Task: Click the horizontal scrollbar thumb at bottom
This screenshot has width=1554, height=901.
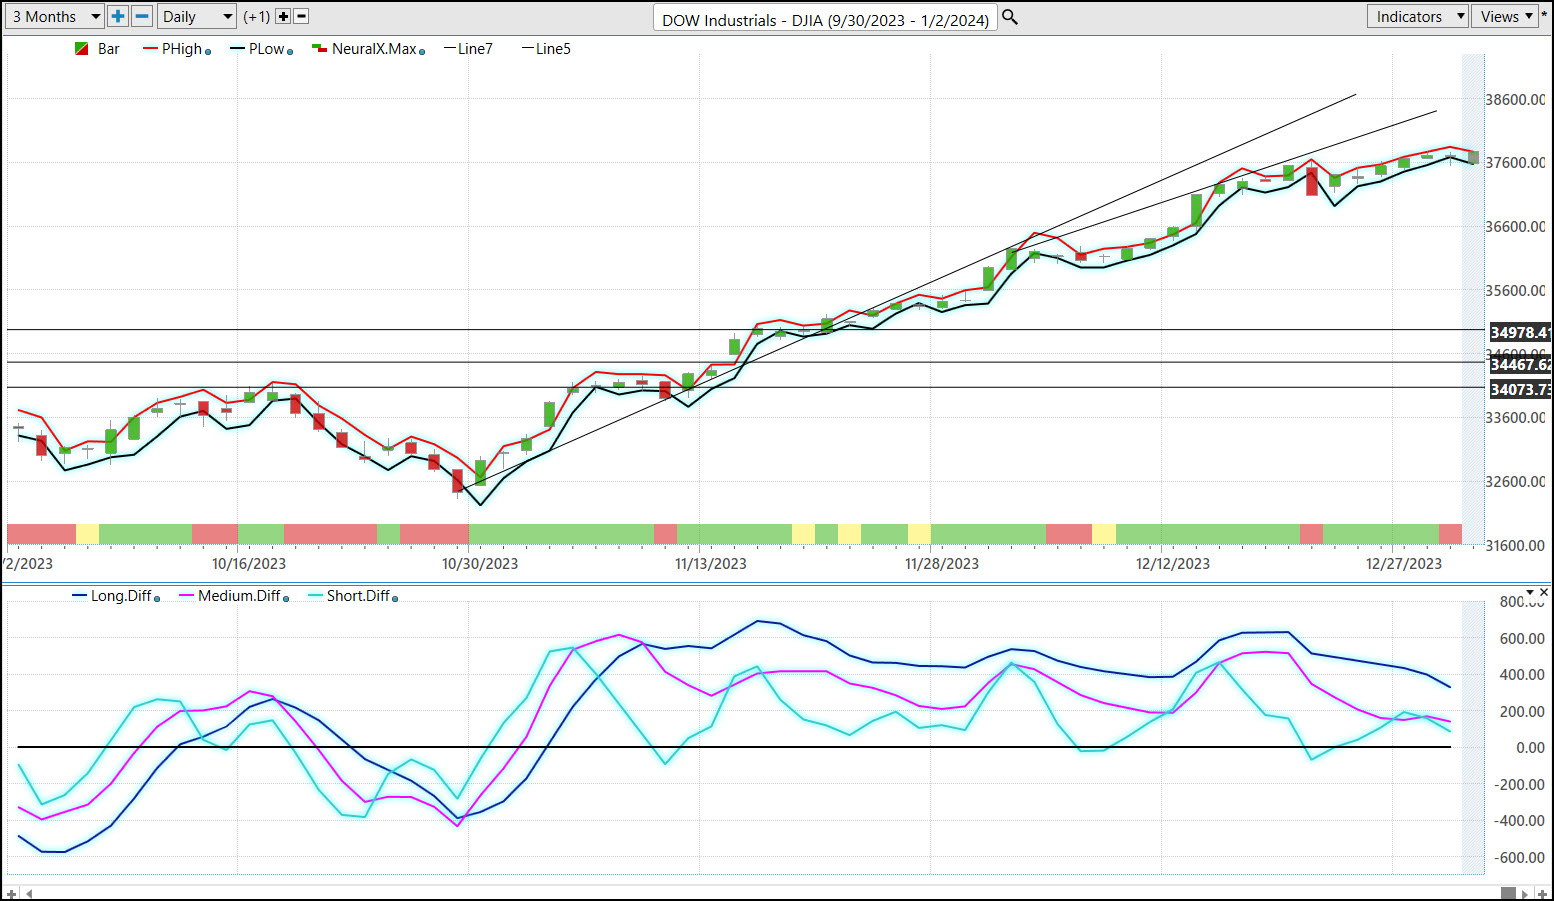Action: click(1508, 893)
